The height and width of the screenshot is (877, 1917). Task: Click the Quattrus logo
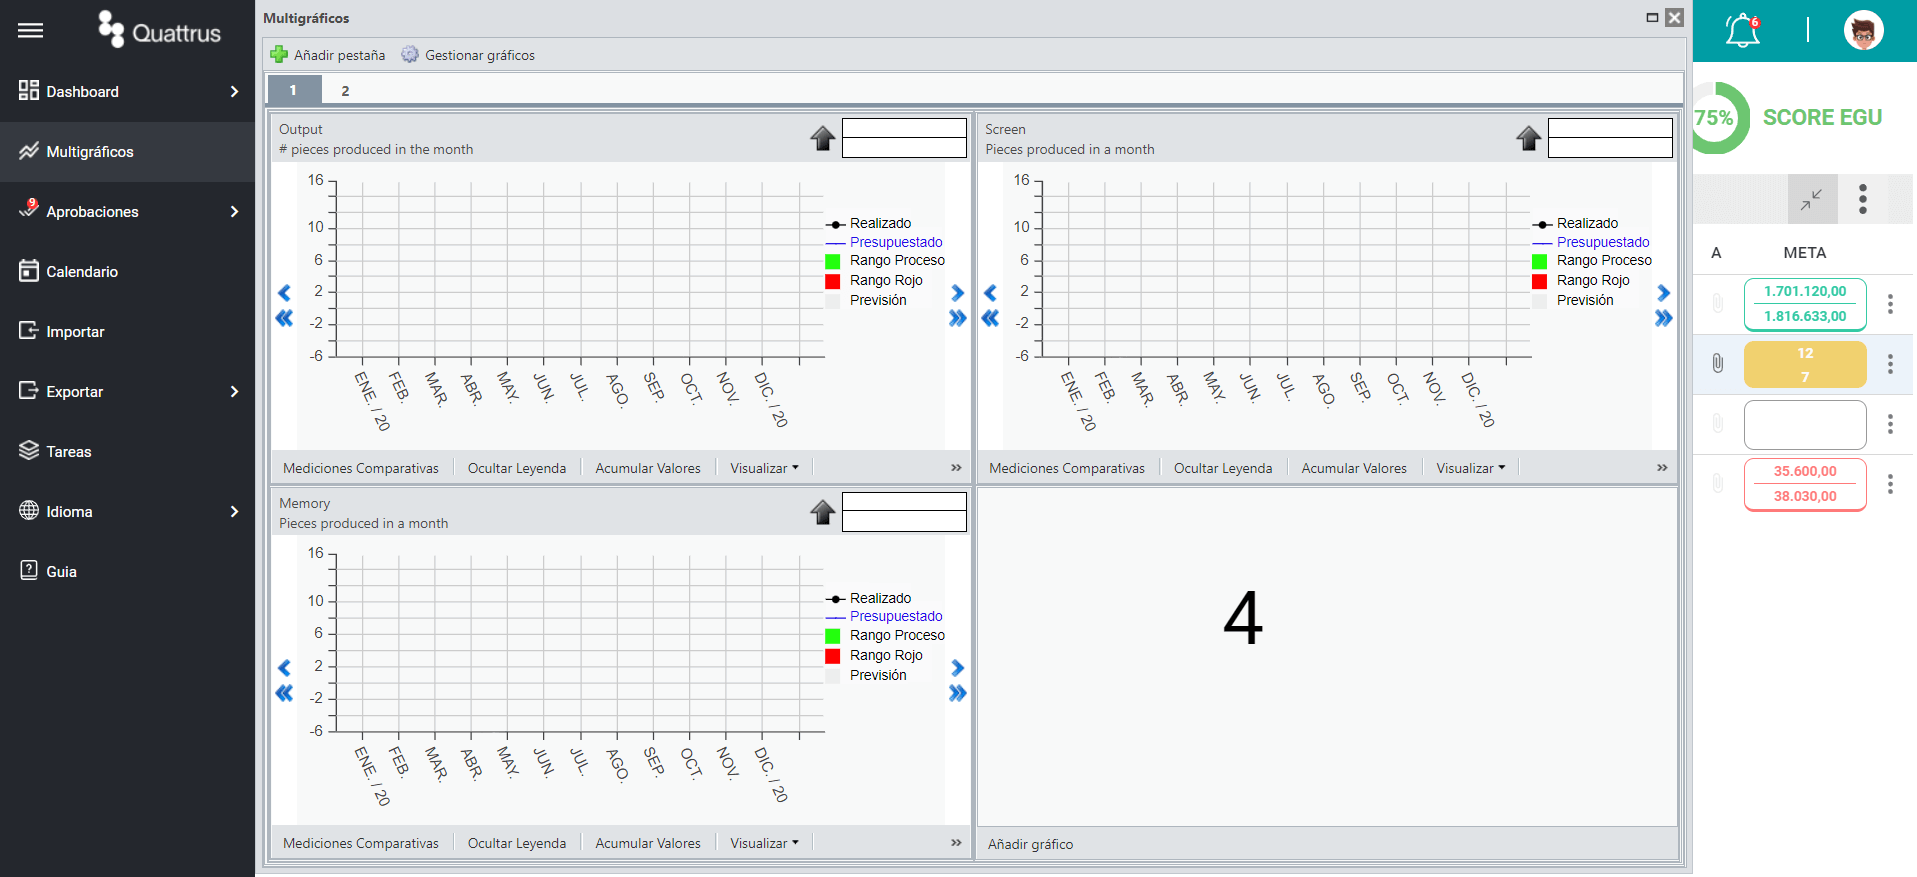159,30
